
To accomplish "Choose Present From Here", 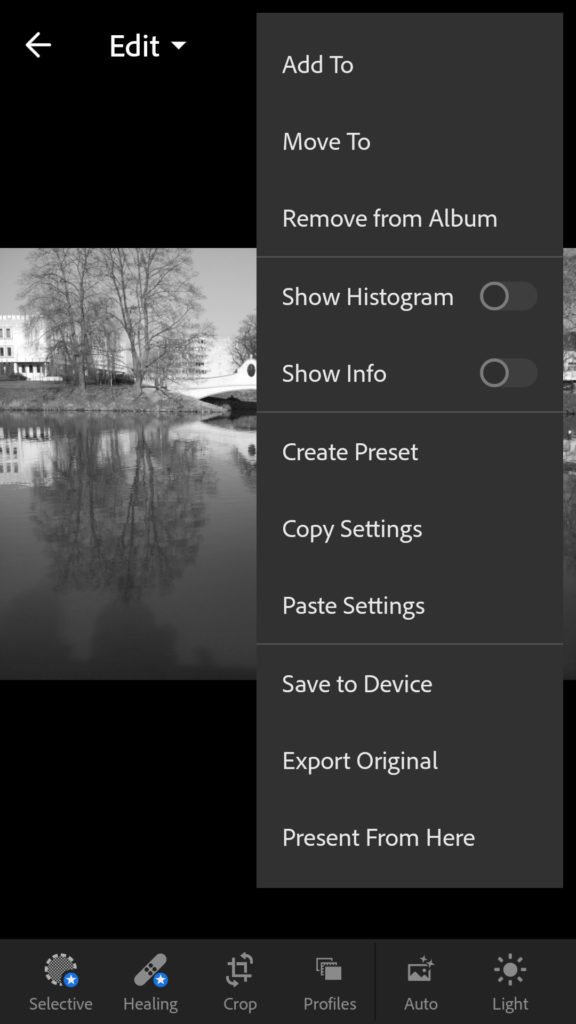I will [409, 837].
